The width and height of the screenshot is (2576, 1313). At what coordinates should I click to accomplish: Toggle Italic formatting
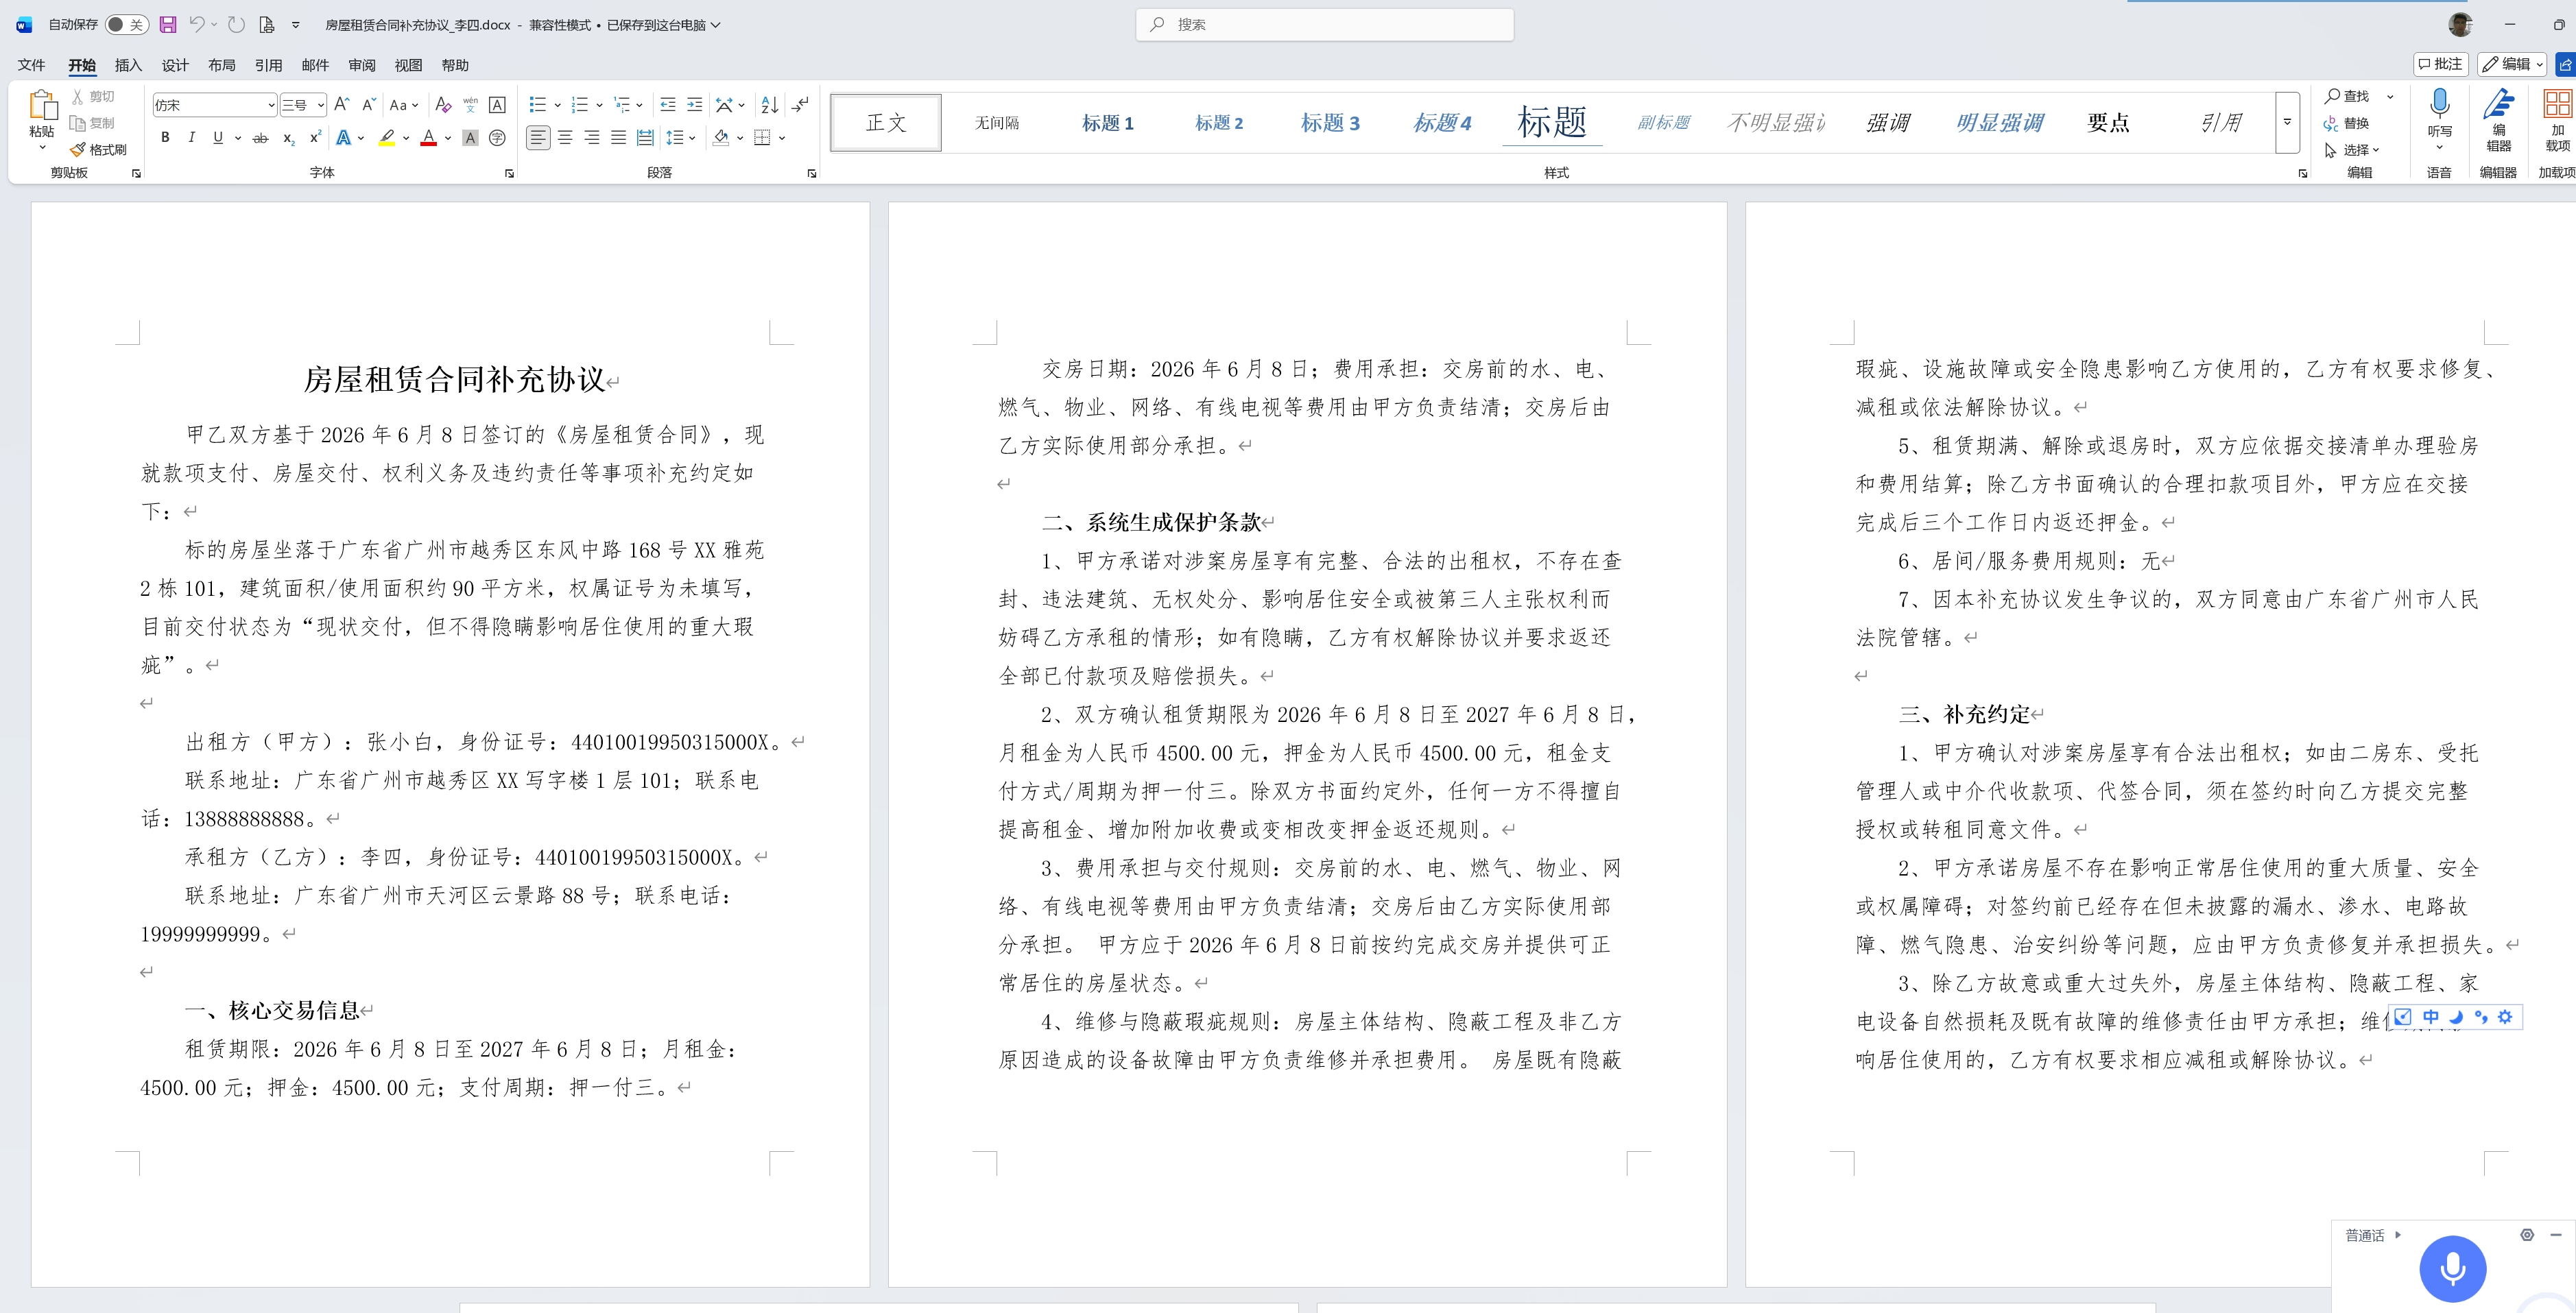pos(191,138)
